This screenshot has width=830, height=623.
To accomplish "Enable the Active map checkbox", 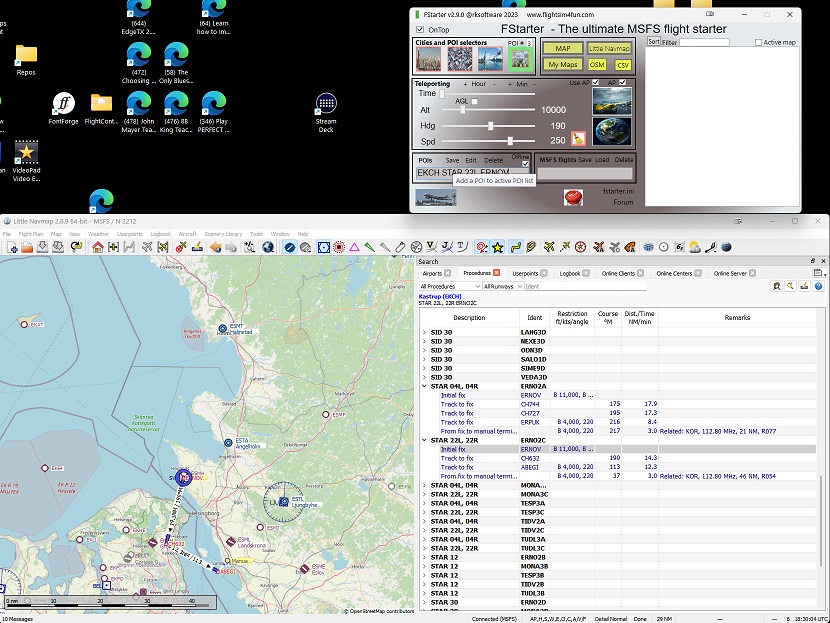I will click(x=759, y=43).
